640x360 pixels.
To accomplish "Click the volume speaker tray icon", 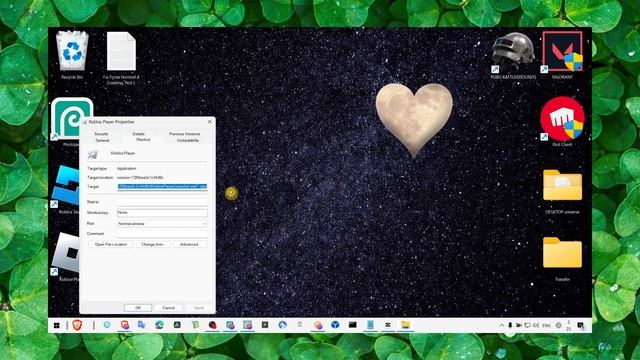I will [536, 325].
